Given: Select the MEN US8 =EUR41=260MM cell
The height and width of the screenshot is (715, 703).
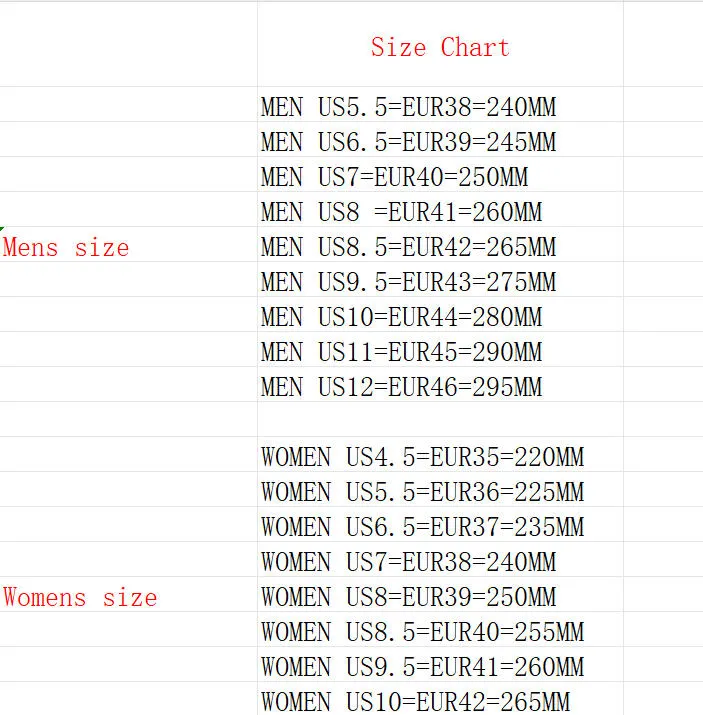Looking at the screenshot, I should (x=440, y=209).
